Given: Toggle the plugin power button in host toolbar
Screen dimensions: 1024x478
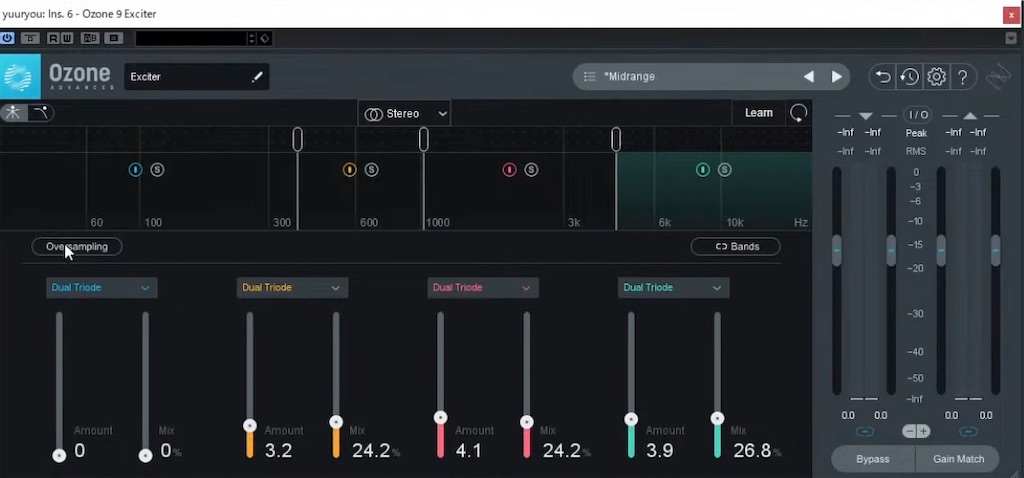Looking at the screenshot, I should [7, 38].
